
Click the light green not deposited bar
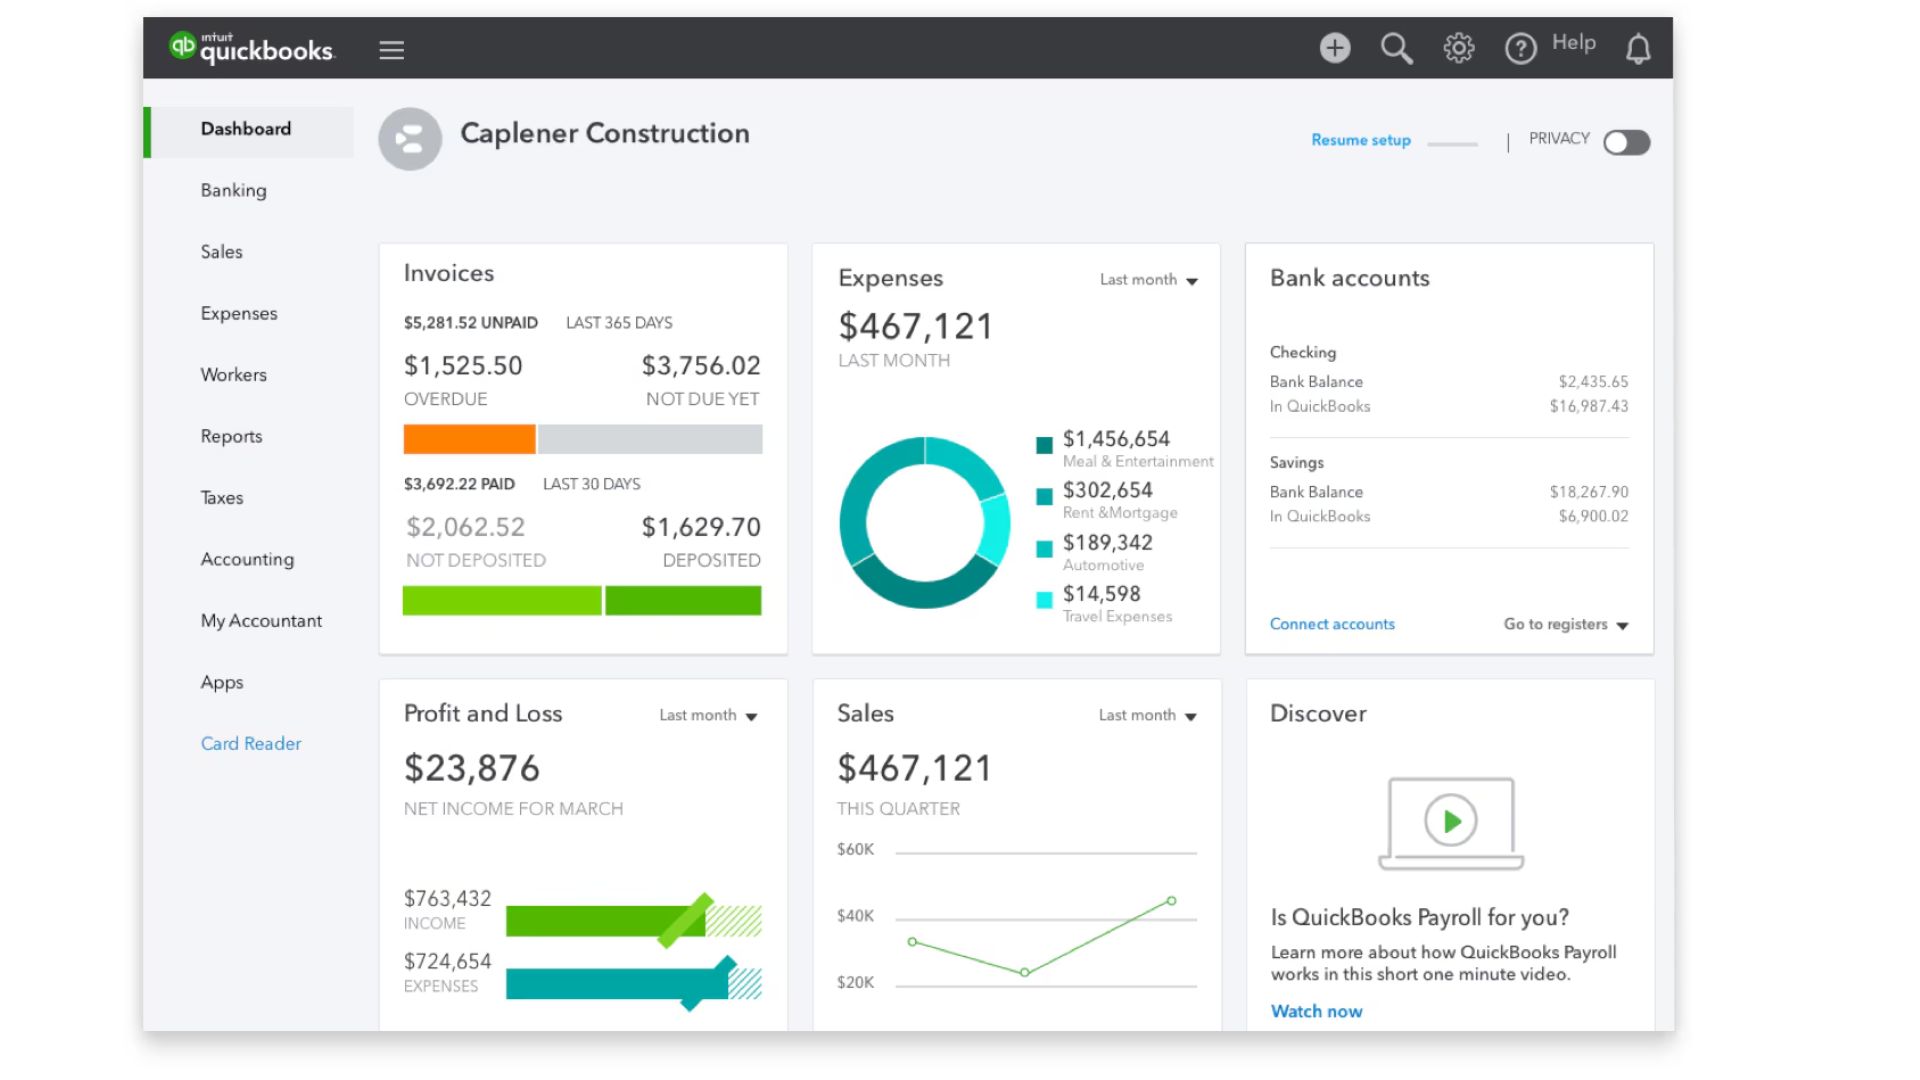point(502,600)
